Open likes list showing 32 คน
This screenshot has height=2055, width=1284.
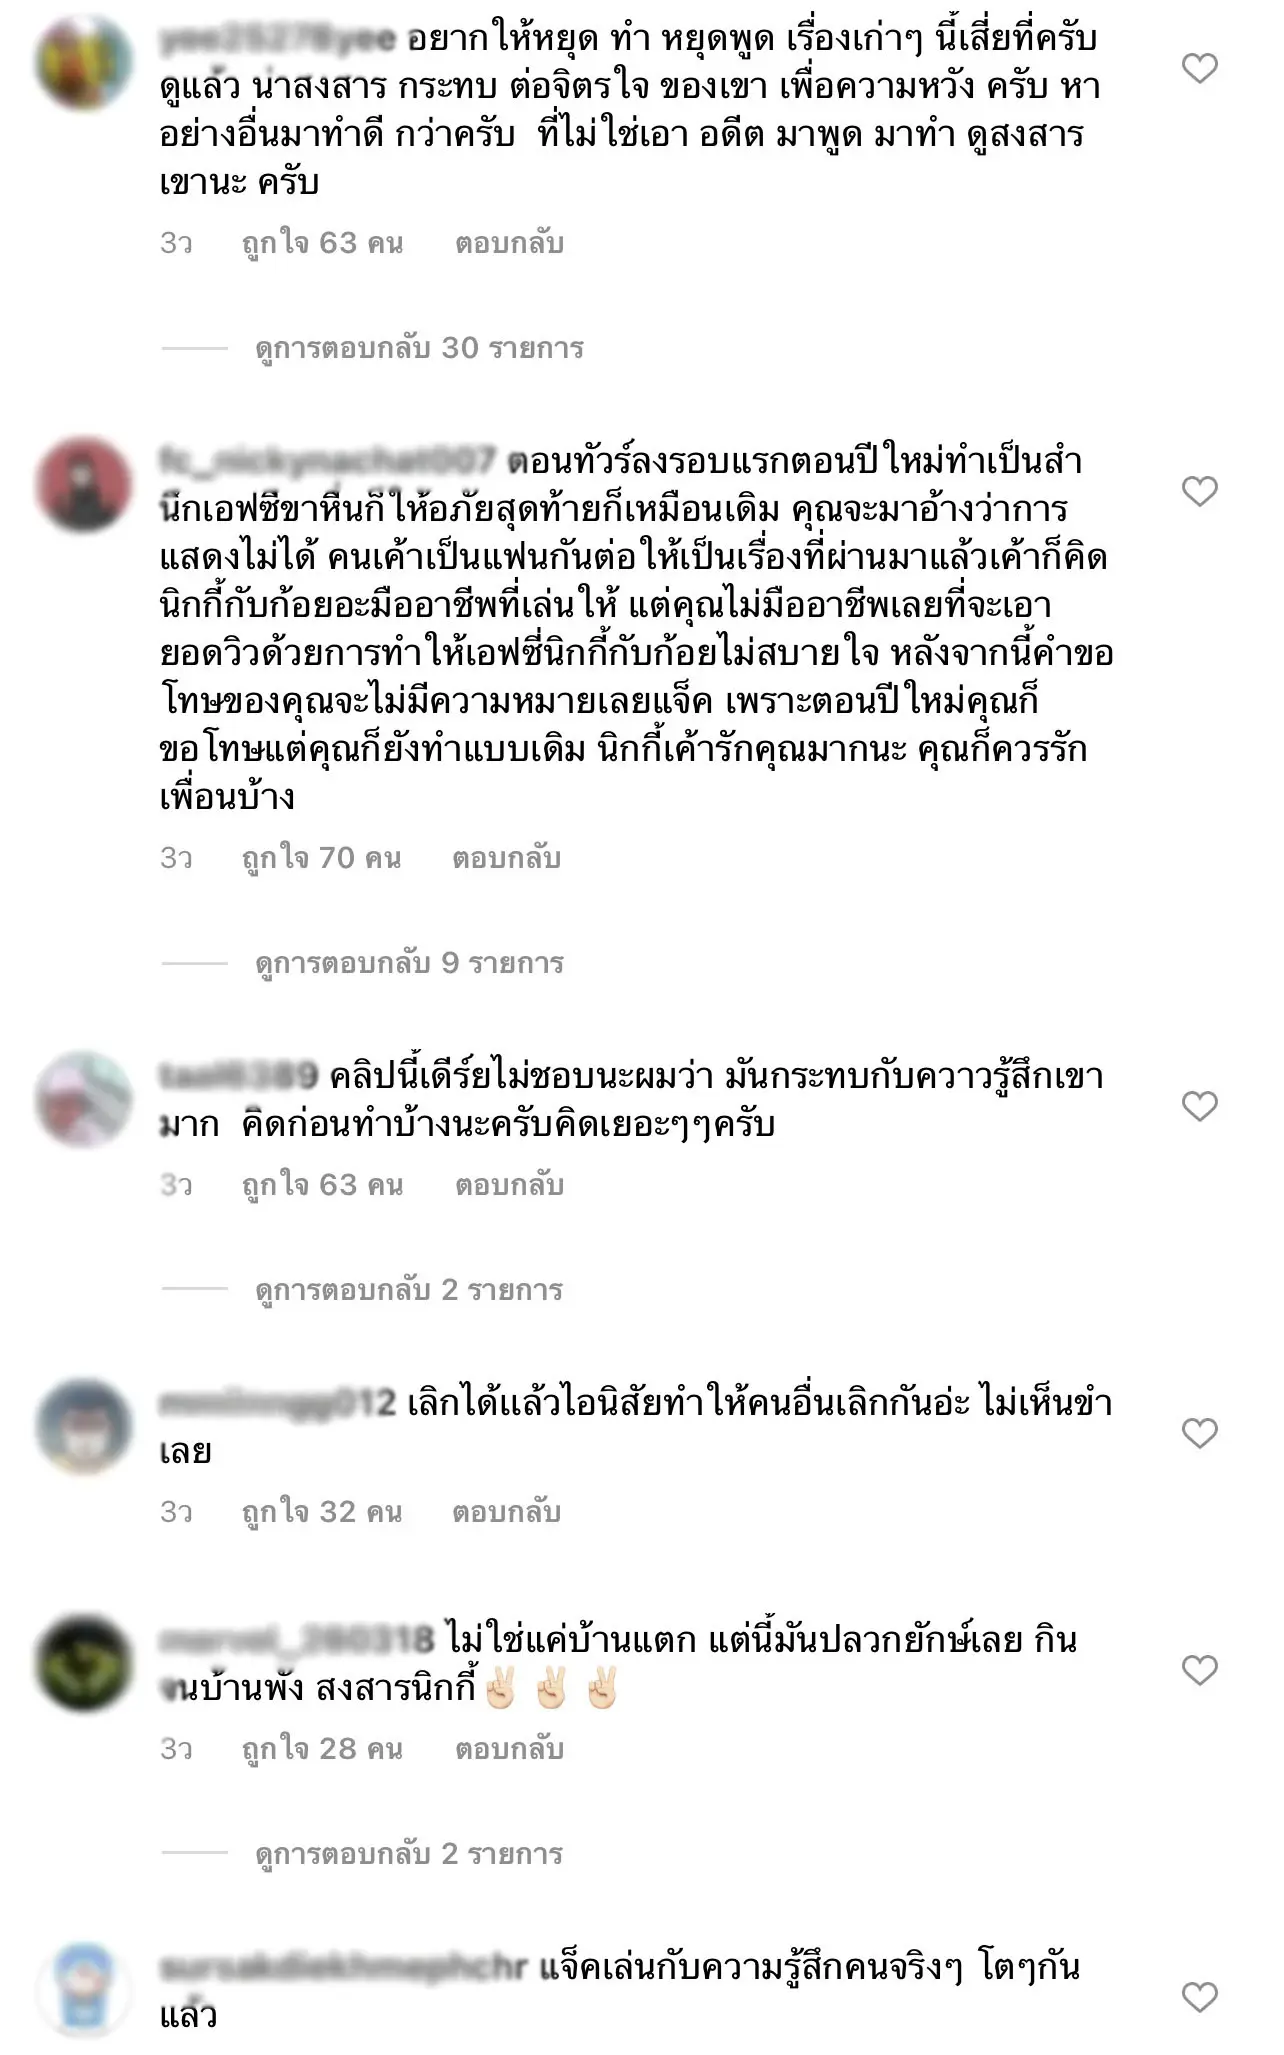(322, 1512)
